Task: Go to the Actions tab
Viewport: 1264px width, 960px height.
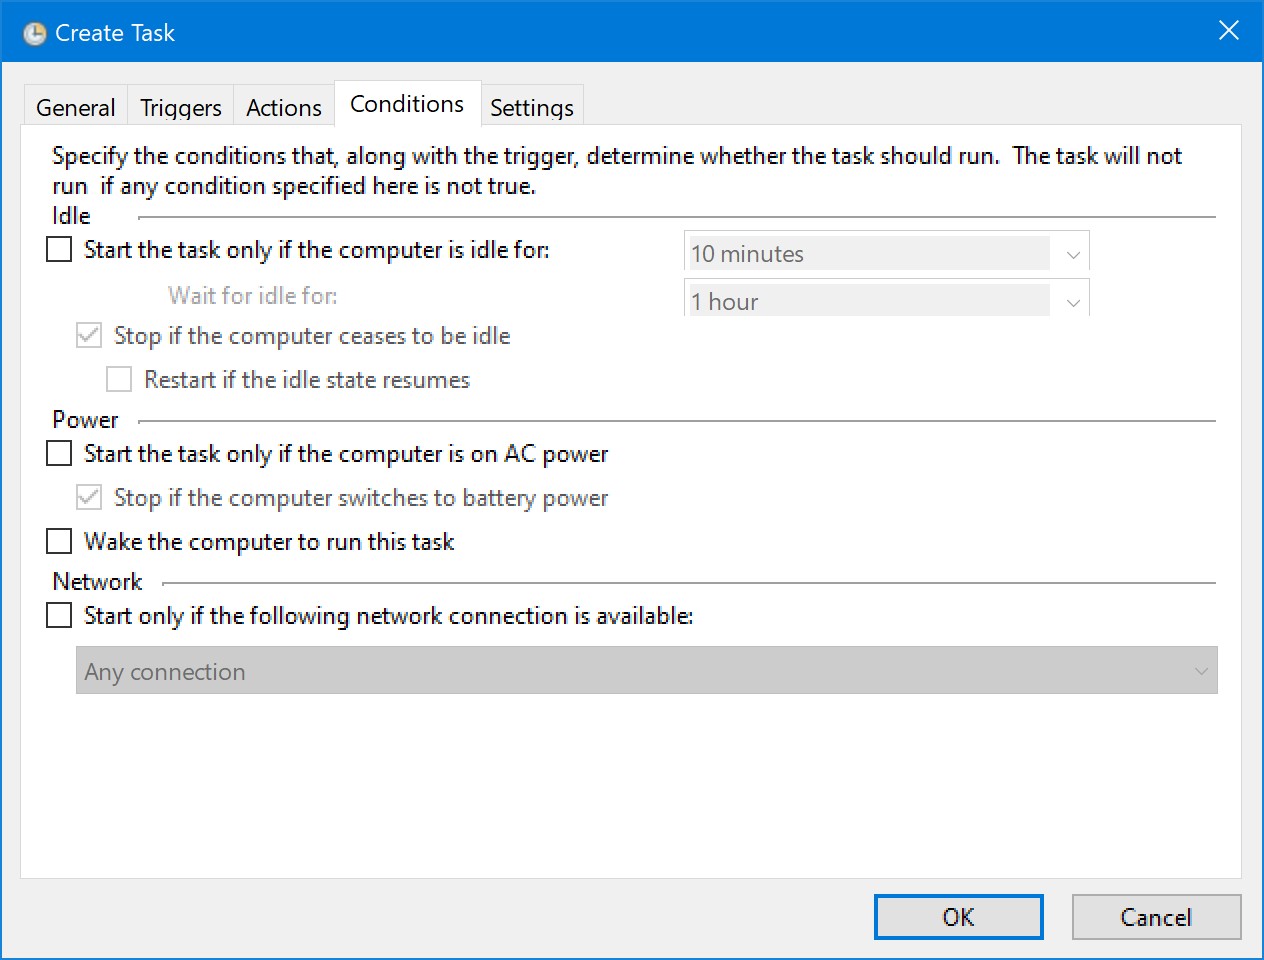Action: pos(284,107)
